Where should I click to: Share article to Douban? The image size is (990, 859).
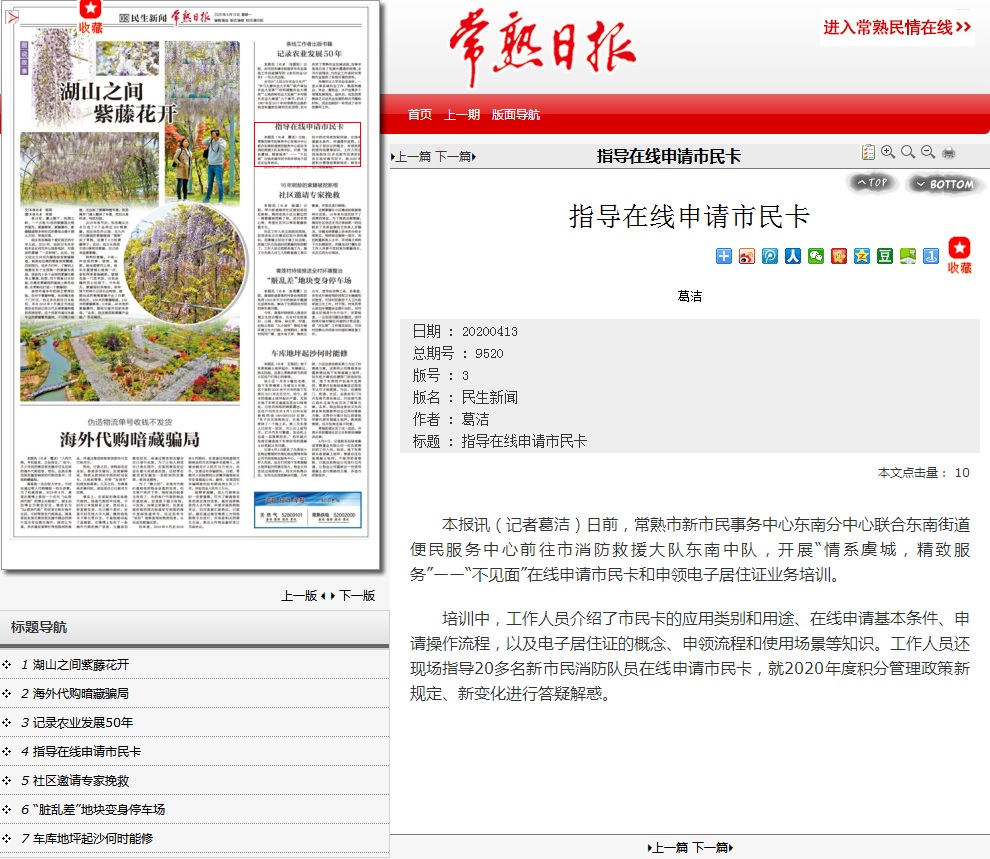click(885, 256)
